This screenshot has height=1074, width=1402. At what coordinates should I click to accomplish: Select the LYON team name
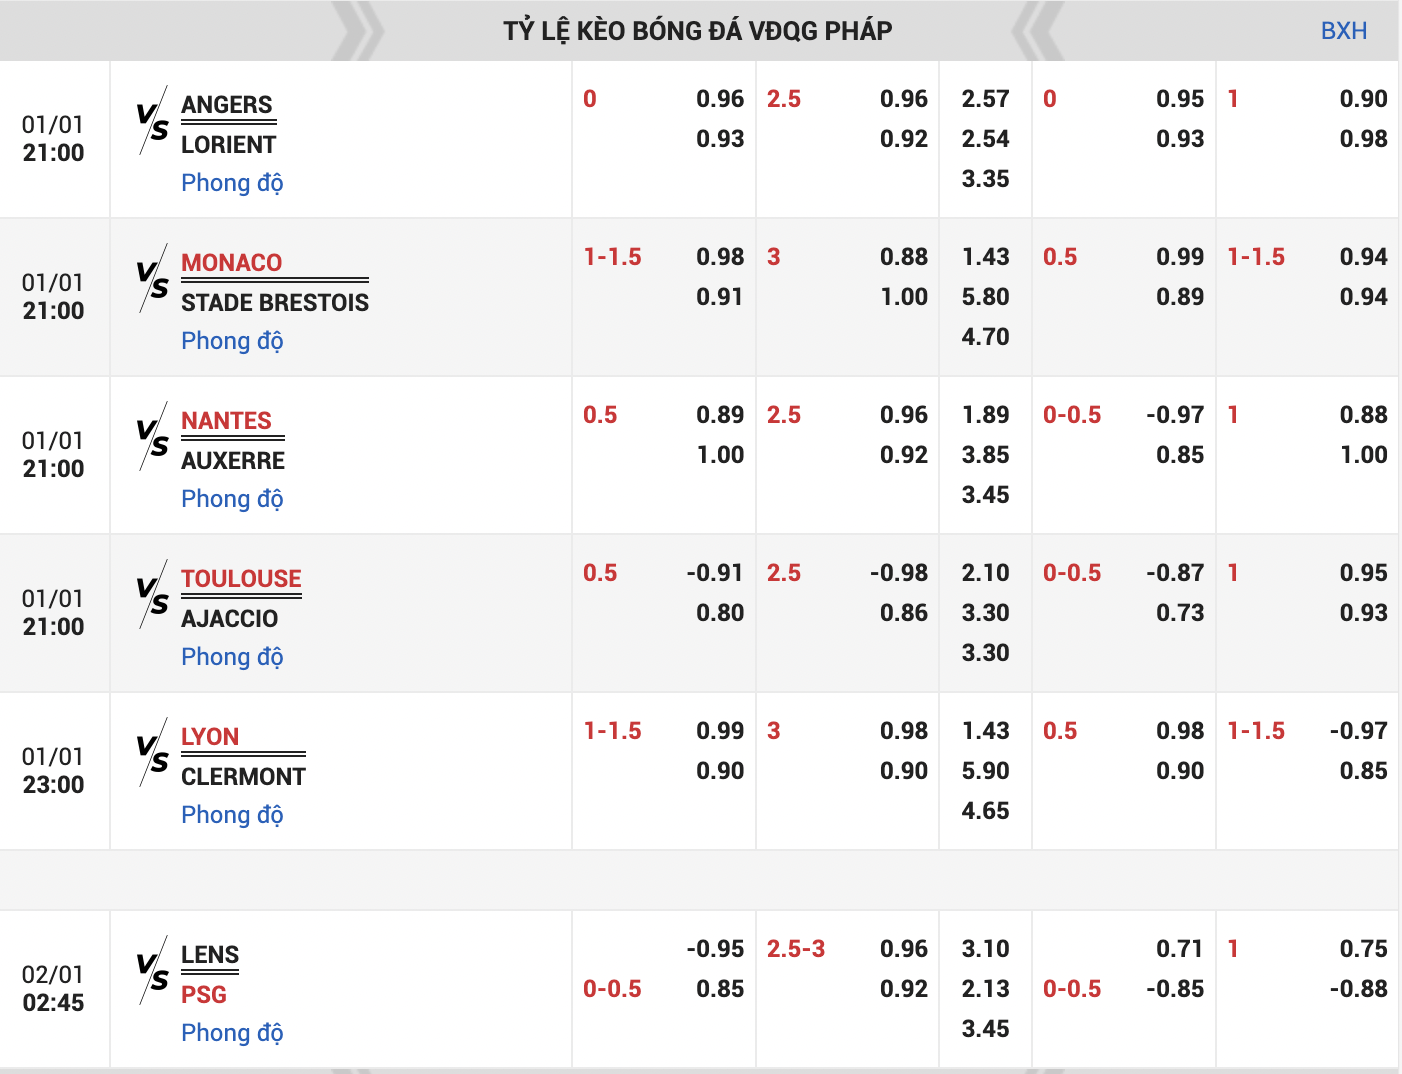point(210,737)
